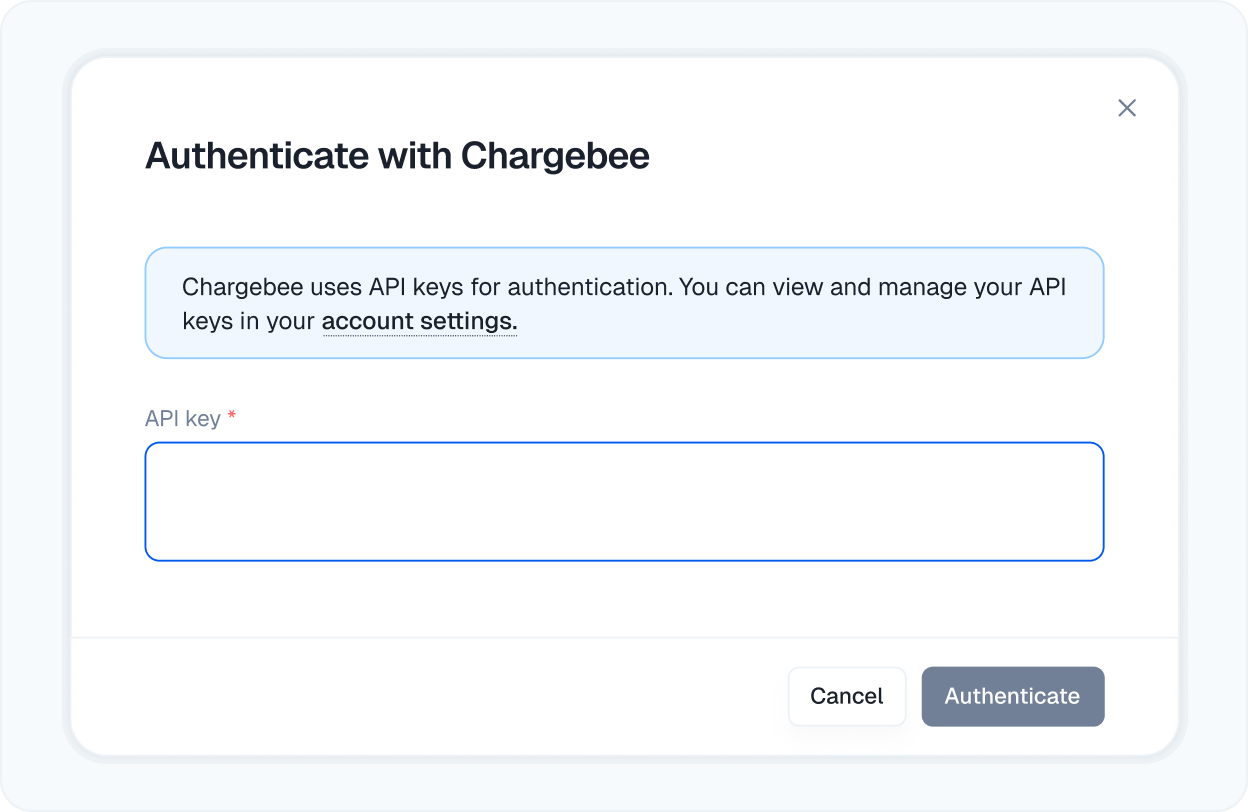Screen dimensions: 1248x812
Task: Click the modal footer area
Action: (400, 696)
